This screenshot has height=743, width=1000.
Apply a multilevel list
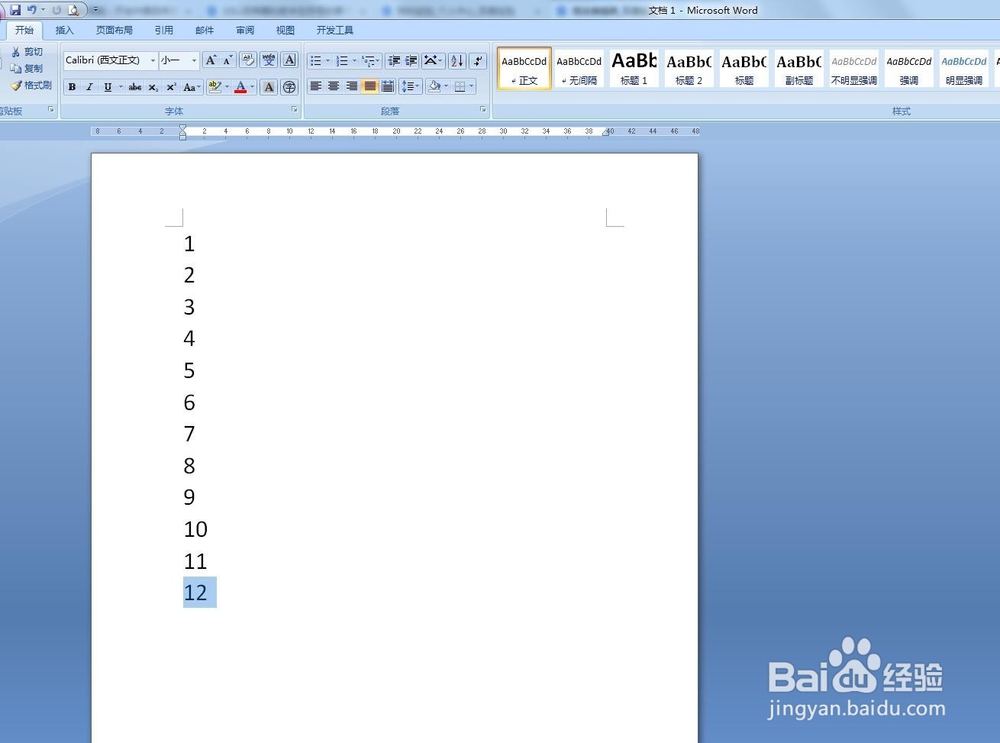click(369, 61)
